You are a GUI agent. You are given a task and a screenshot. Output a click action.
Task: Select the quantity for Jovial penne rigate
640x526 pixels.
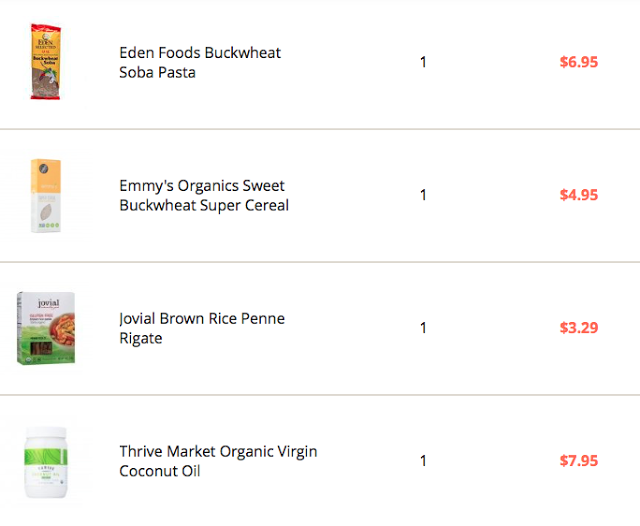423,328
